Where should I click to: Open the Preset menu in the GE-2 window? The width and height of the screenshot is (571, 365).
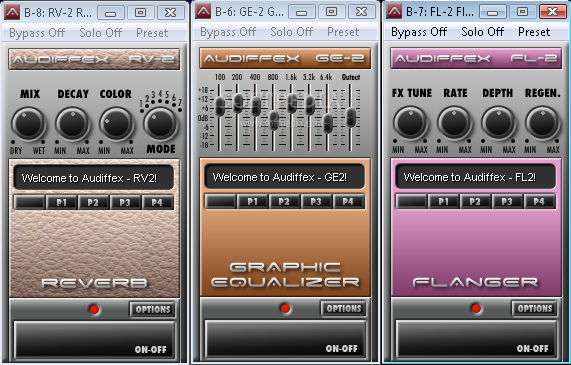[343, 32]
